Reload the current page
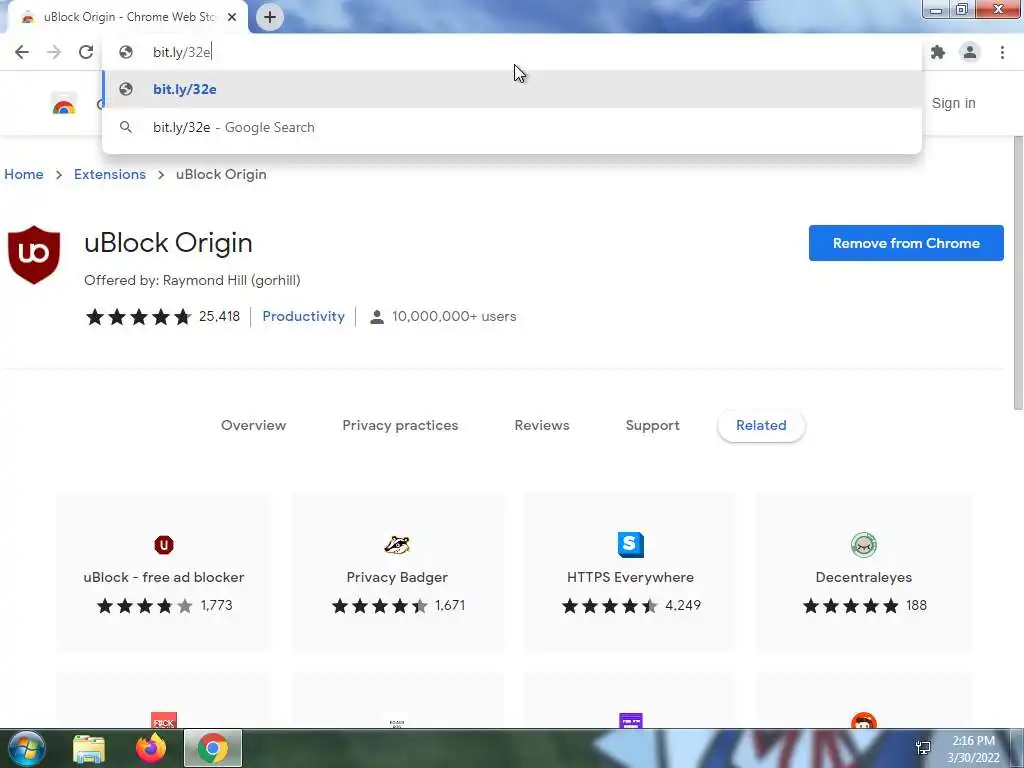Viewport: 1024px width, 768px height. click(86, 52)
